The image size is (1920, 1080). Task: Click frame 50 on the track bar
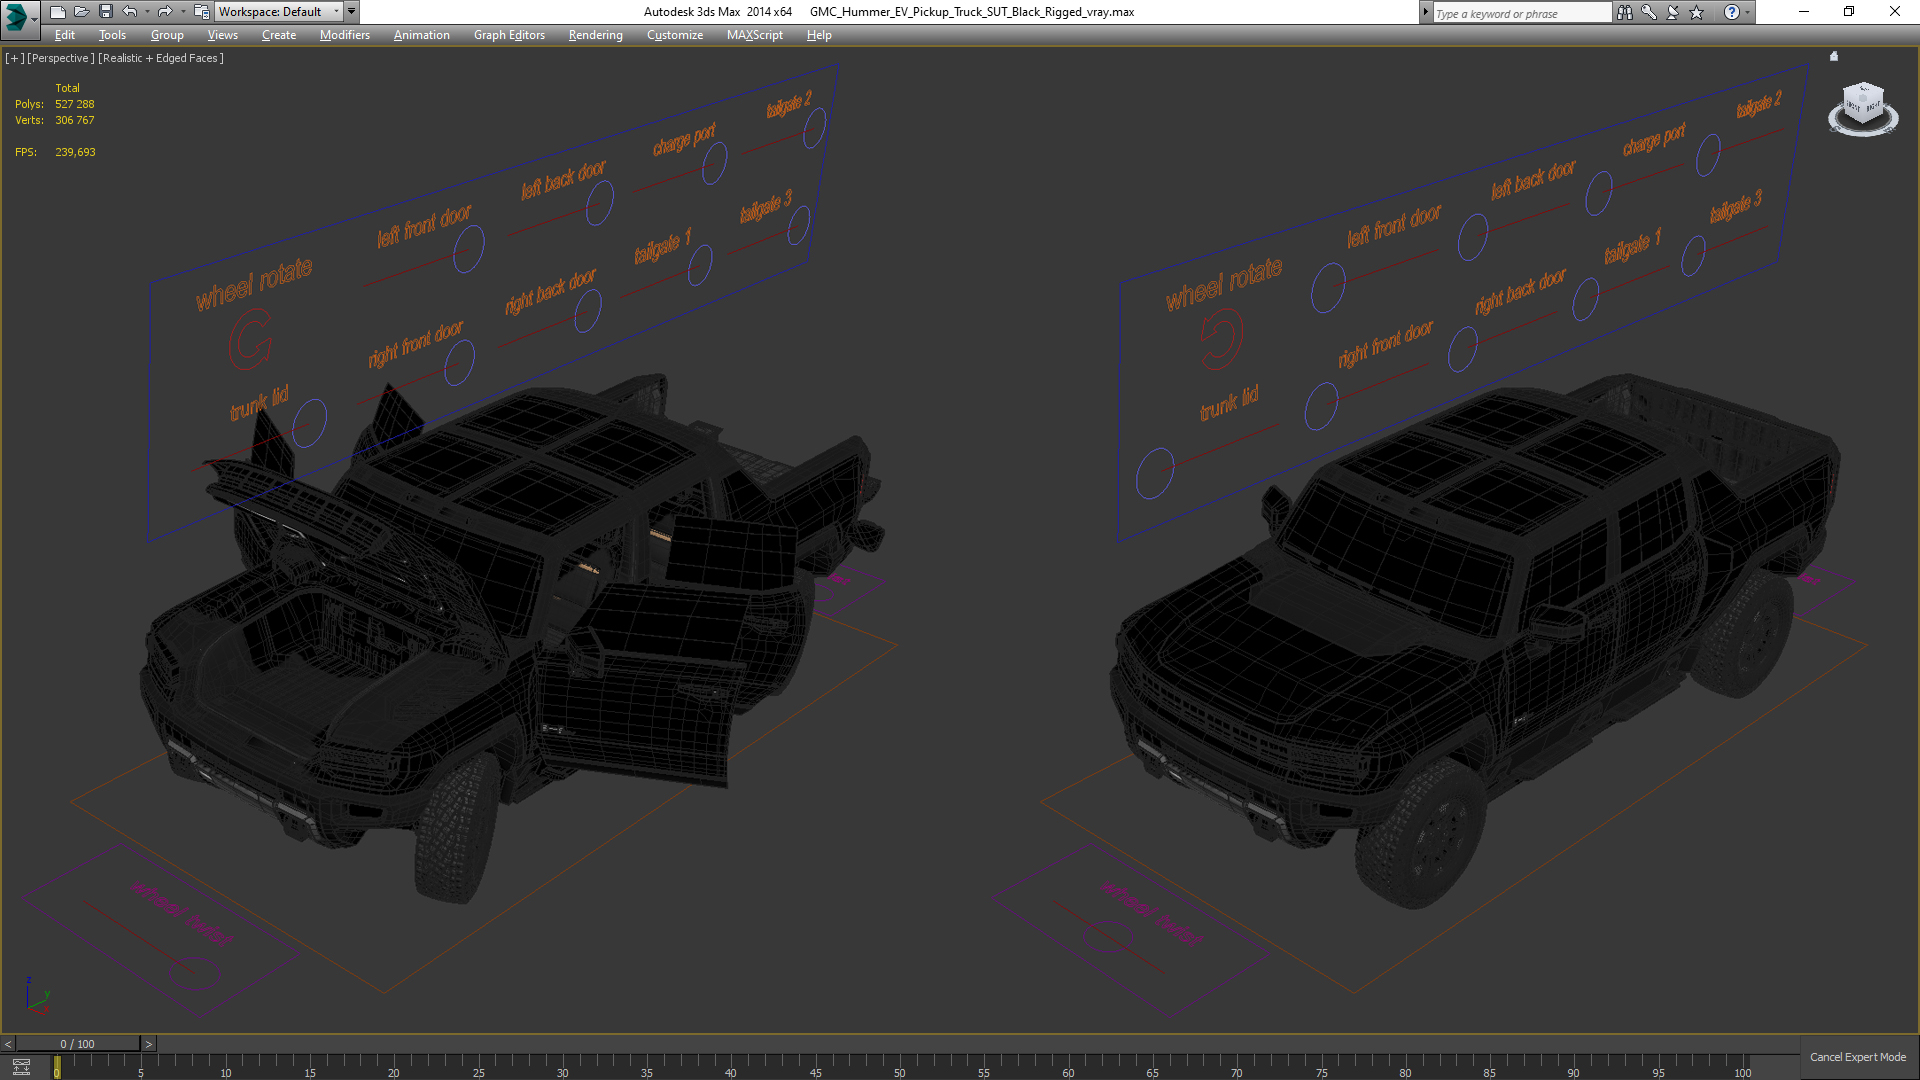[x=899, y=1068]
